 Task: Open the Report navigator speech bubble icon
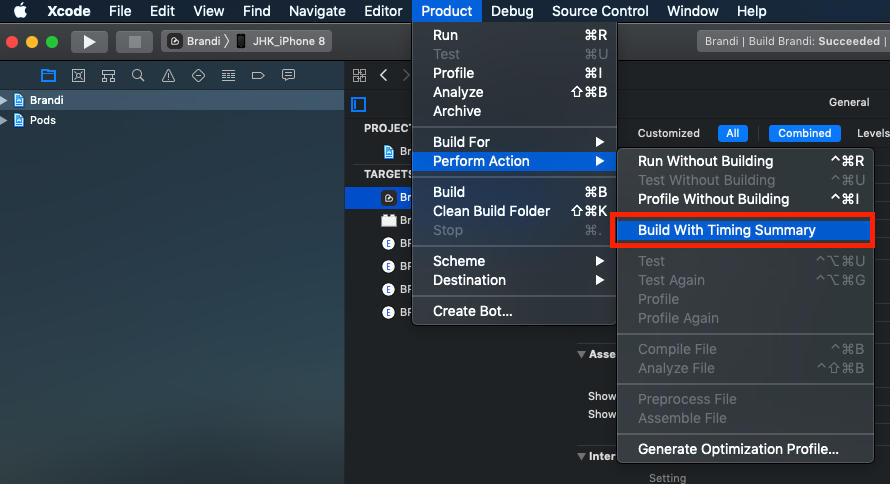[x=288, y=76]
